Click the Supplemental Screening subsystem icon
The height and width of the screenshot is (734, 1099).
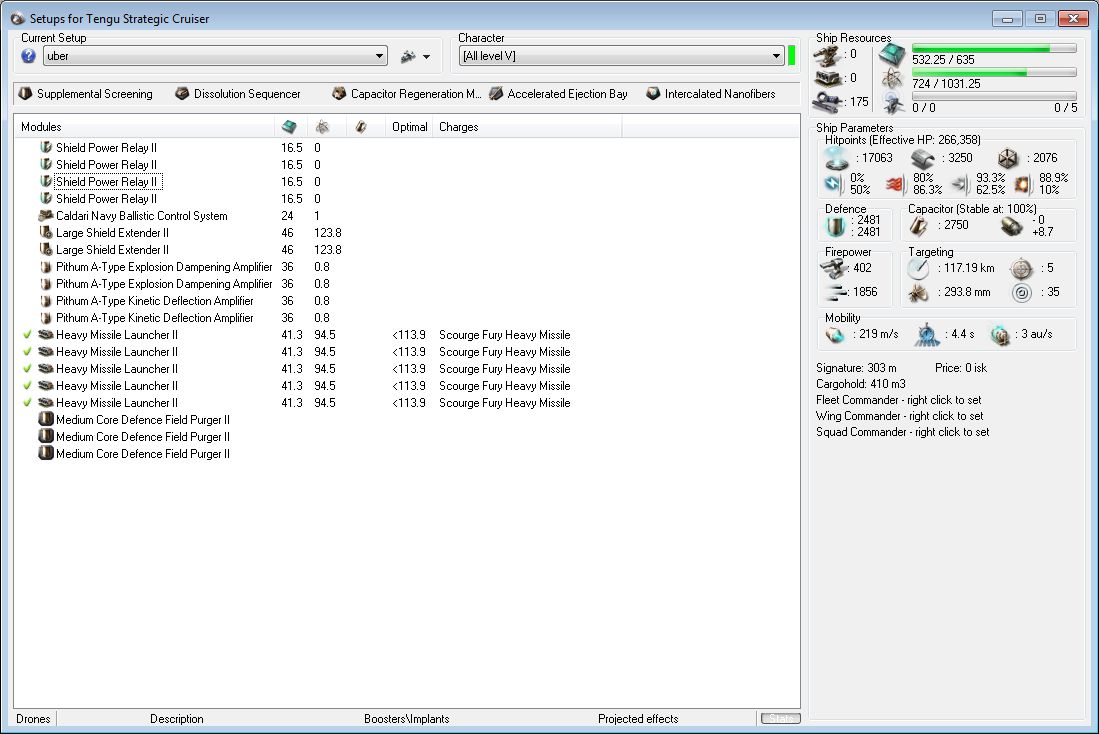[x=25, y=93]
